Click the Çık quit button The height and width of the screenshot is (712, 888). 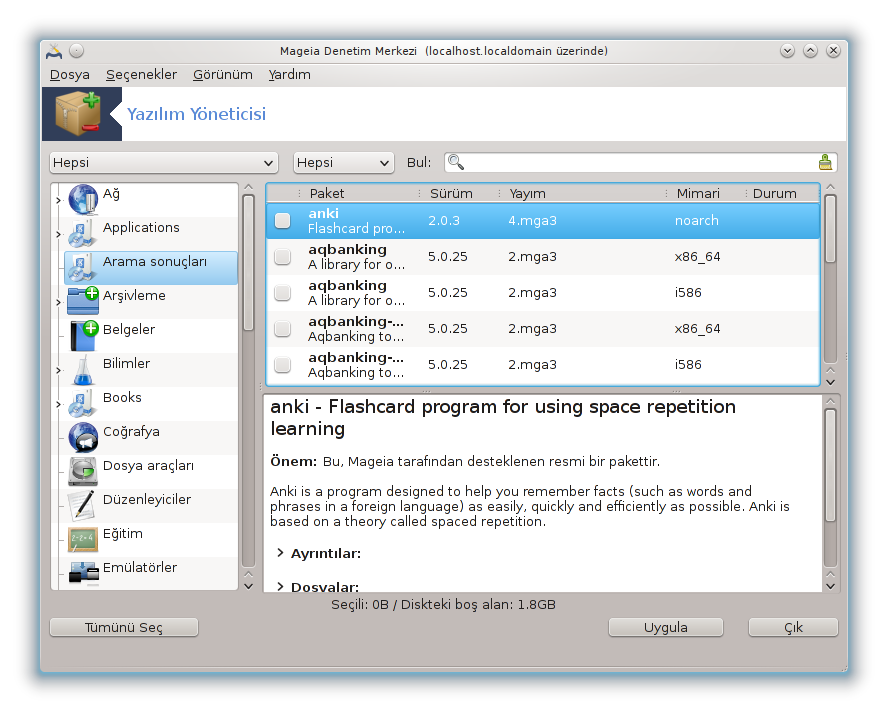click(x=793, y=628)
